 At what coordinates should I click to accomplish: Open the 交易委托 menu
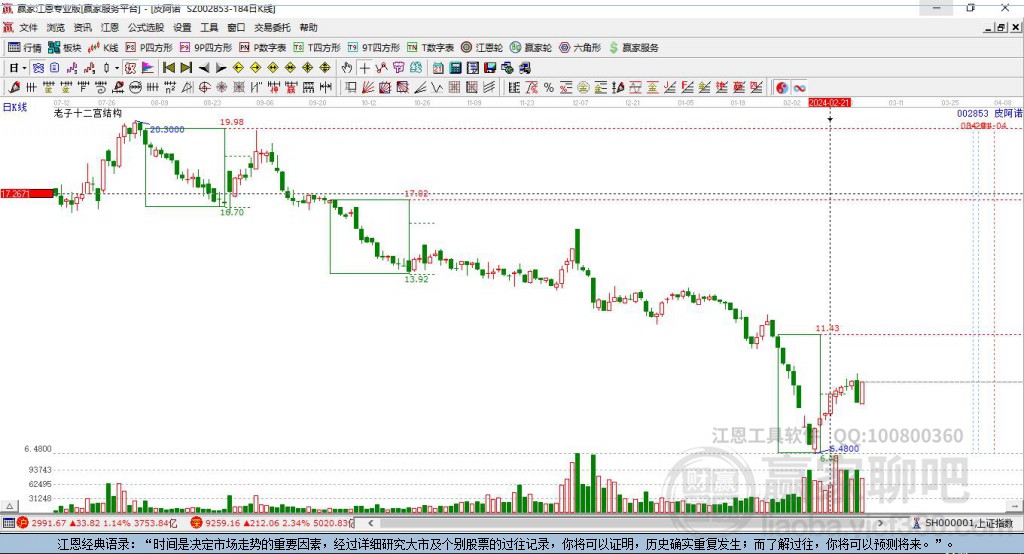[272, 27]
